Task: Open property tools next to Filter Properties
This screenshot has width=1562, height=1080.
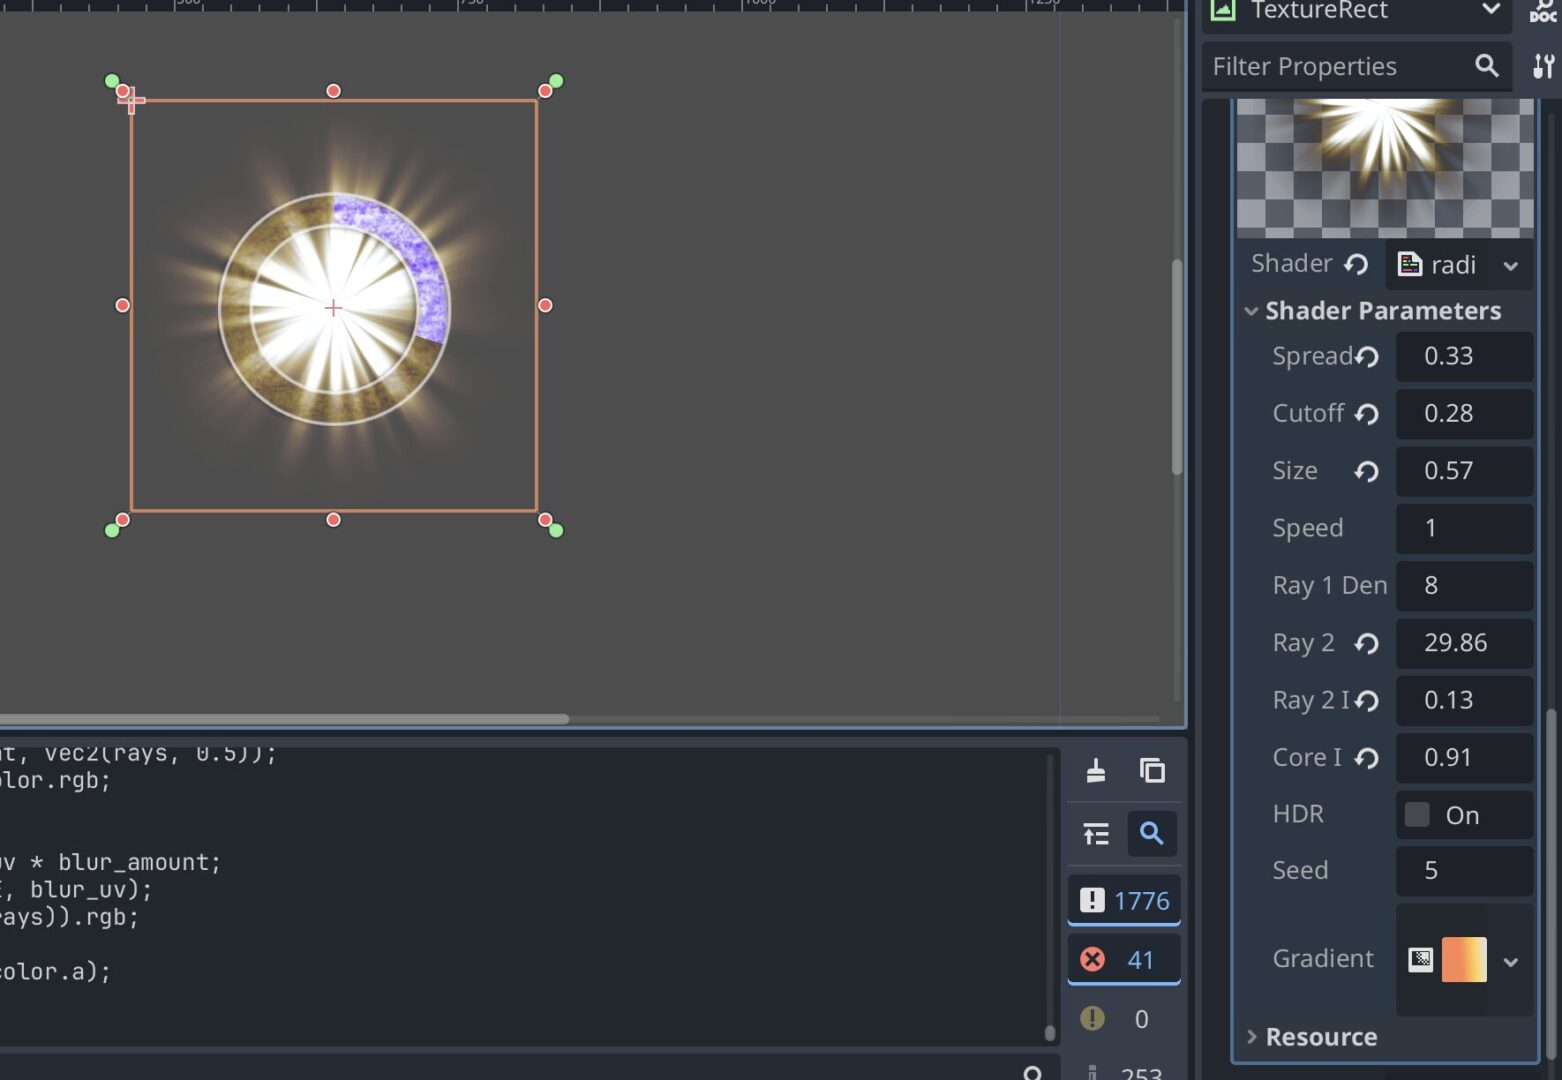Action: coord(1543,66)
